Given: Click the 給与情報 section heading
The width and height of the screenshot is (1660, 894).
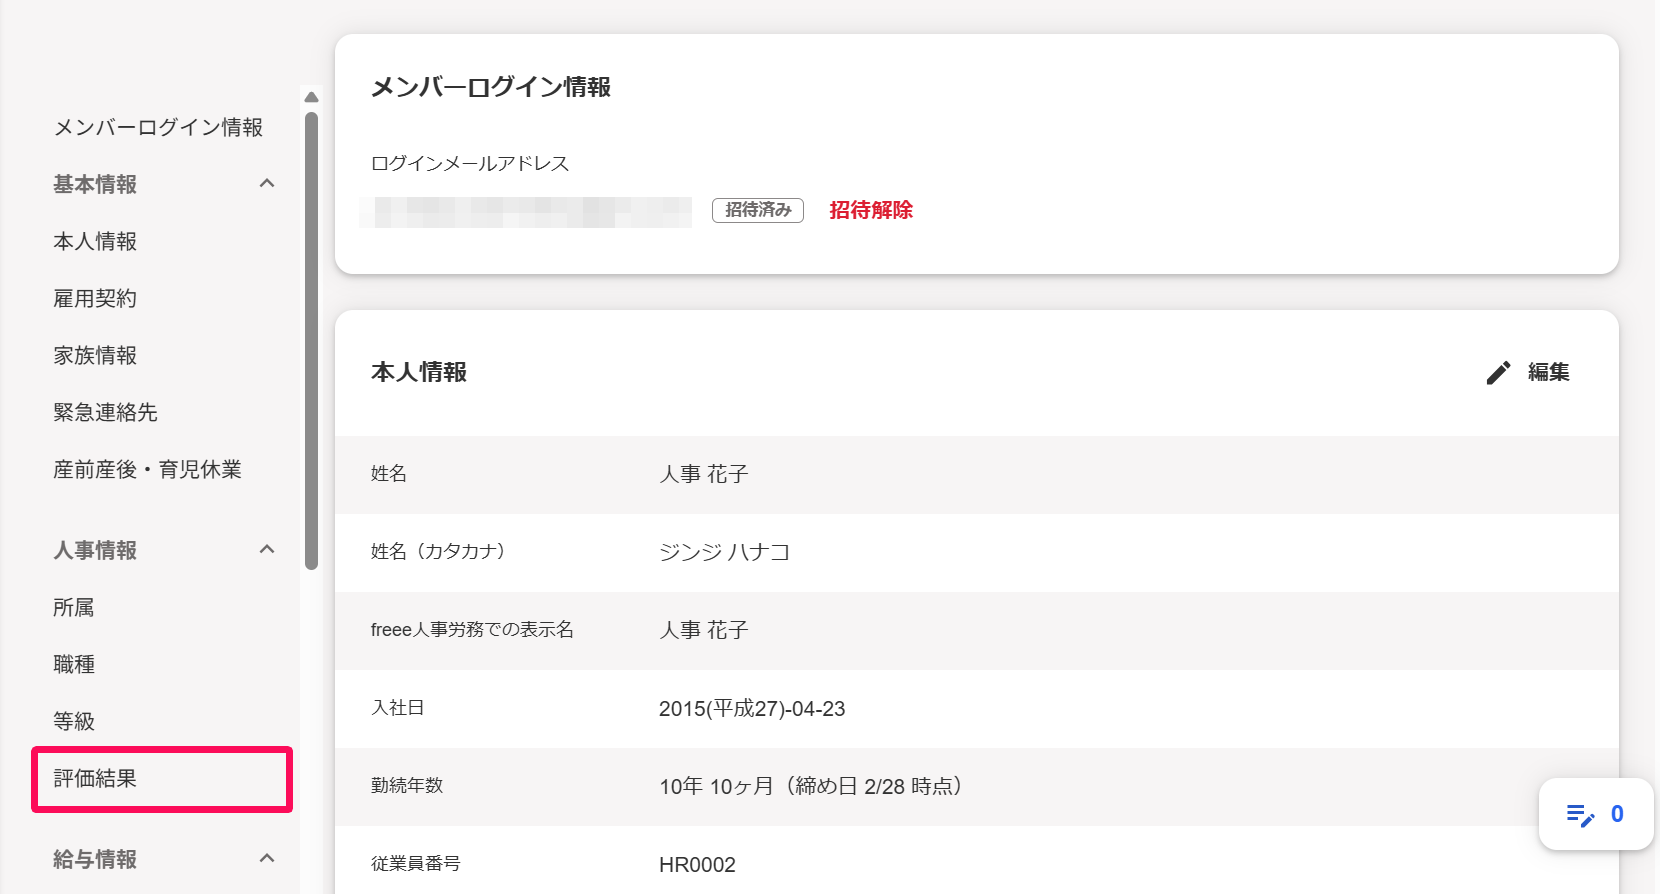Looking at the screenshot, I should click(95, 859).
